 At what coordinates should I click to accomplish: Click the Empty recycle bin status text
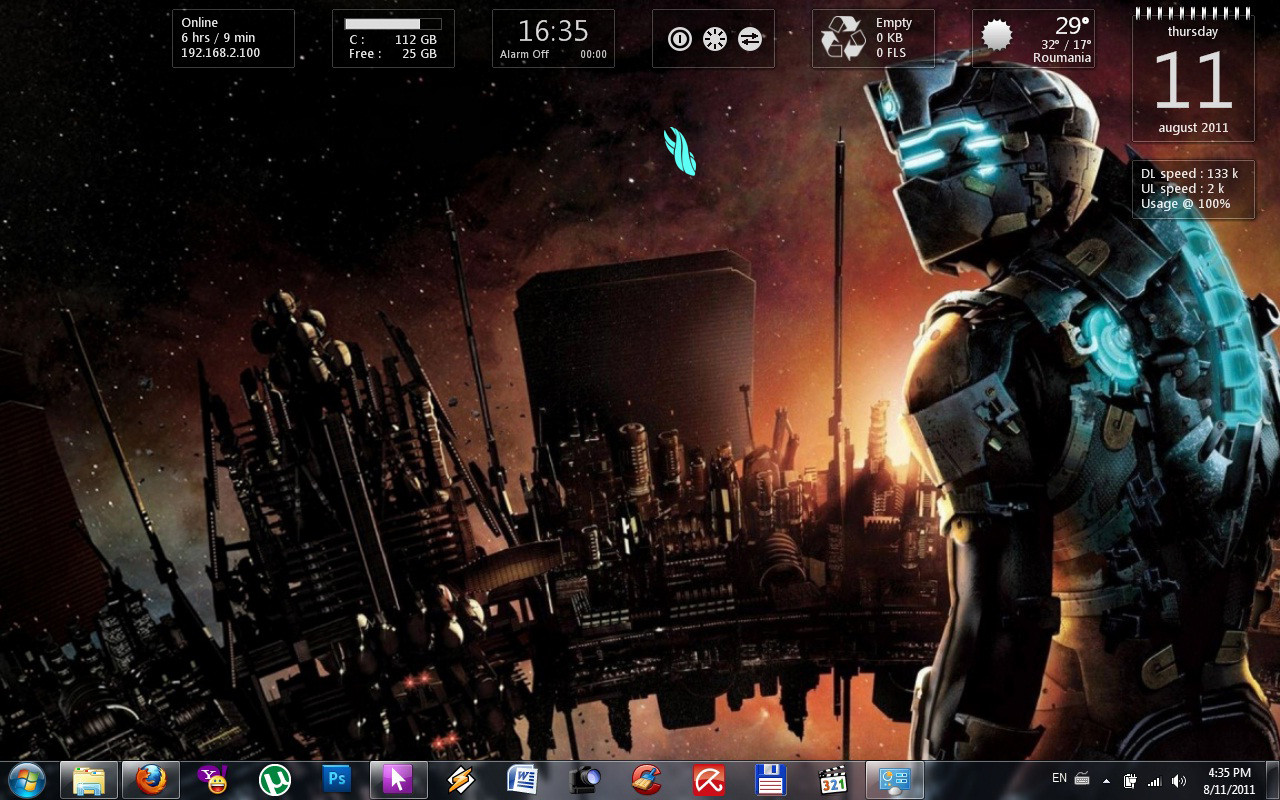(x=894, y=22)
